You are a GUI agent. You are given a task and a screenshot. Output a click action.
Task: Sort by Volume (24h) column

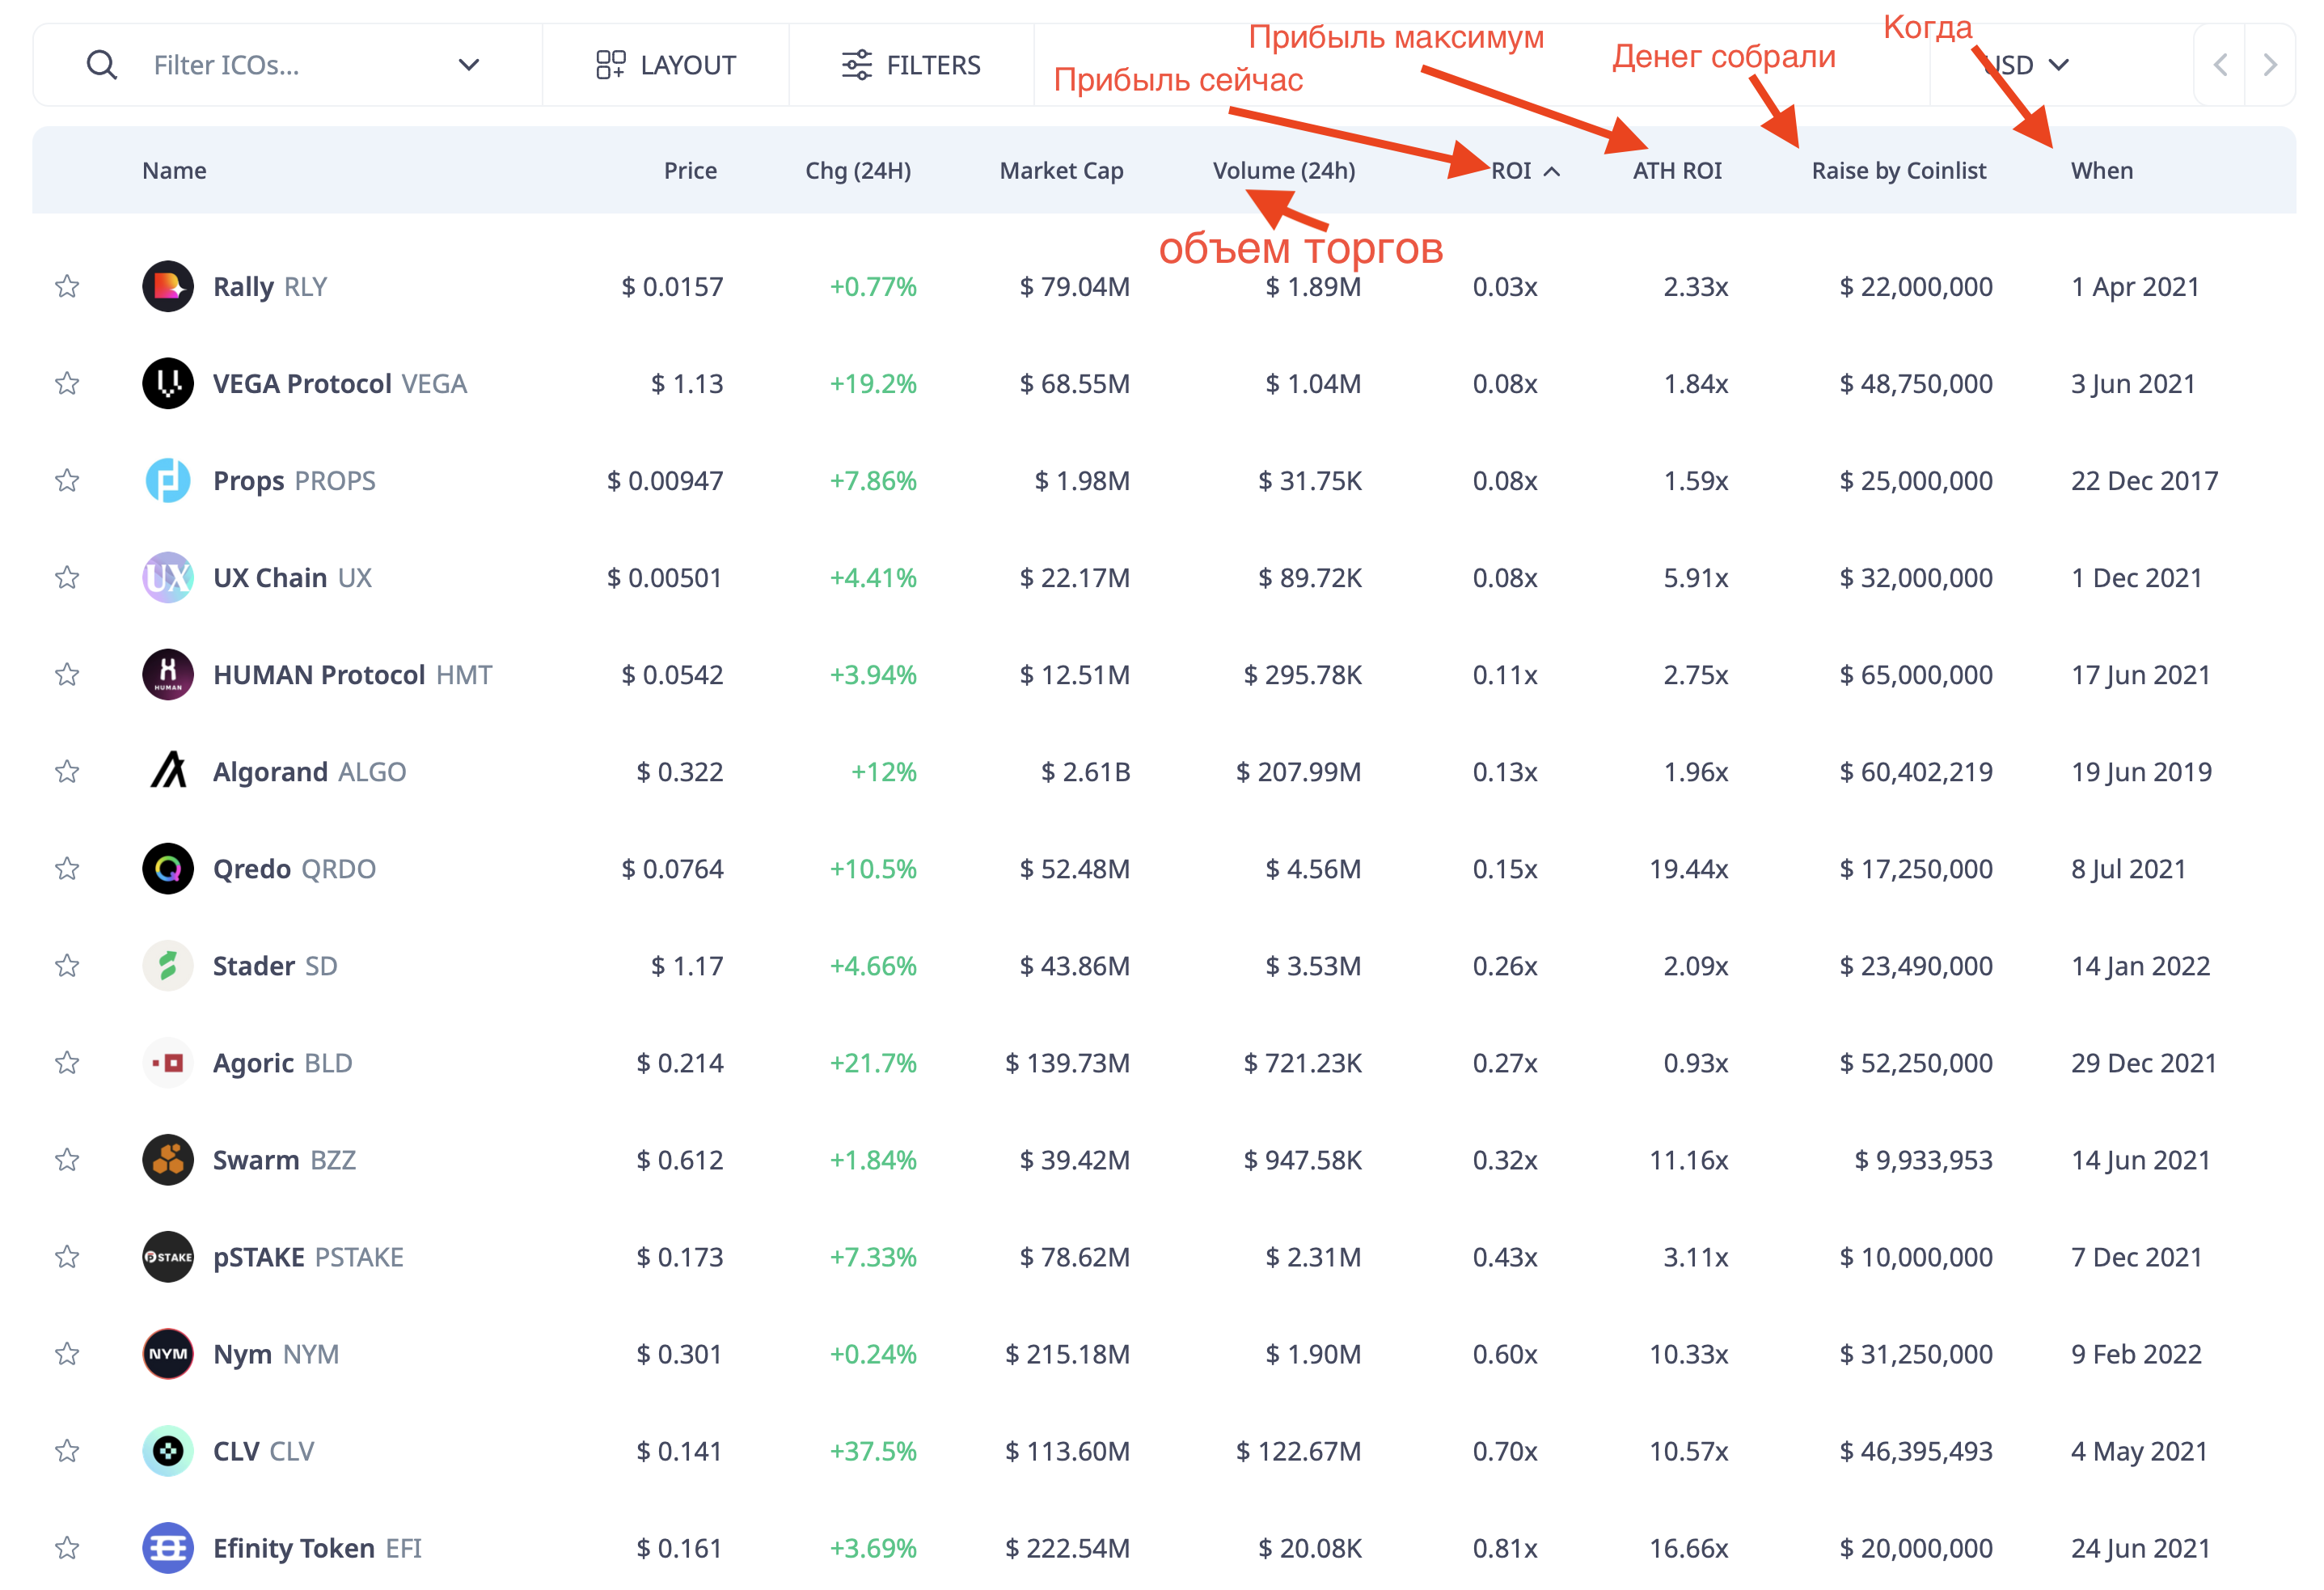[x=1284, y=171]
